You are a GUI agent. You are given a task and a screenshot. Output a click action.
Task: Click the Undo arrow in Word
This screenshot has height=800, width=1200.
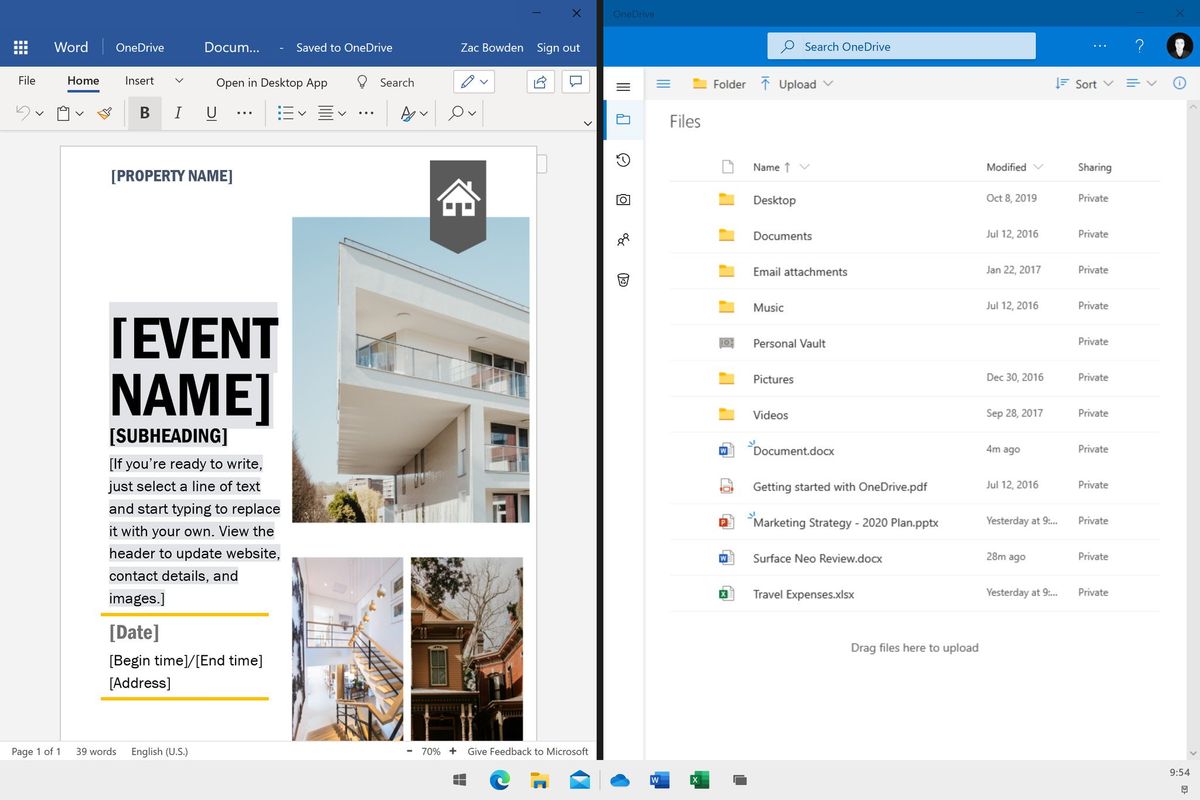click(x=23, y=113)
